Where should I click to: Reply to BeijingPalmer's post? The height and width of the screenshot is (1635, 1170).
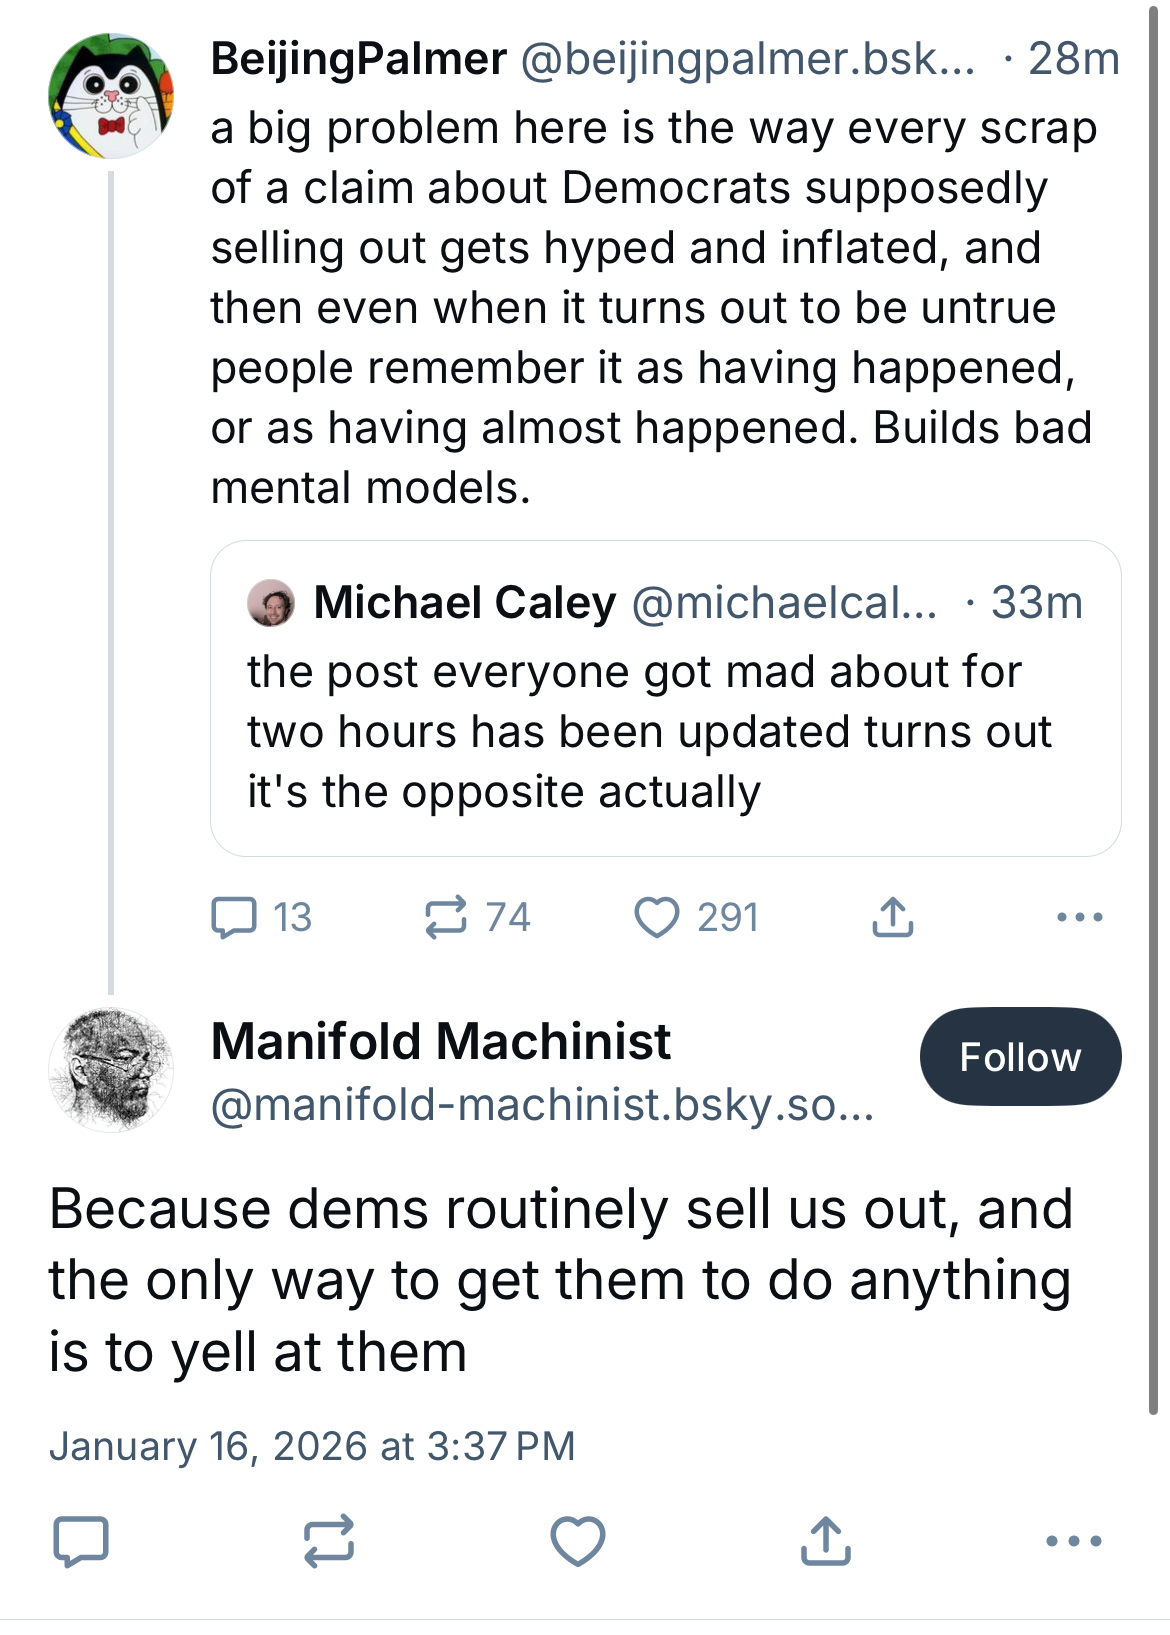[x=235, y=917]
